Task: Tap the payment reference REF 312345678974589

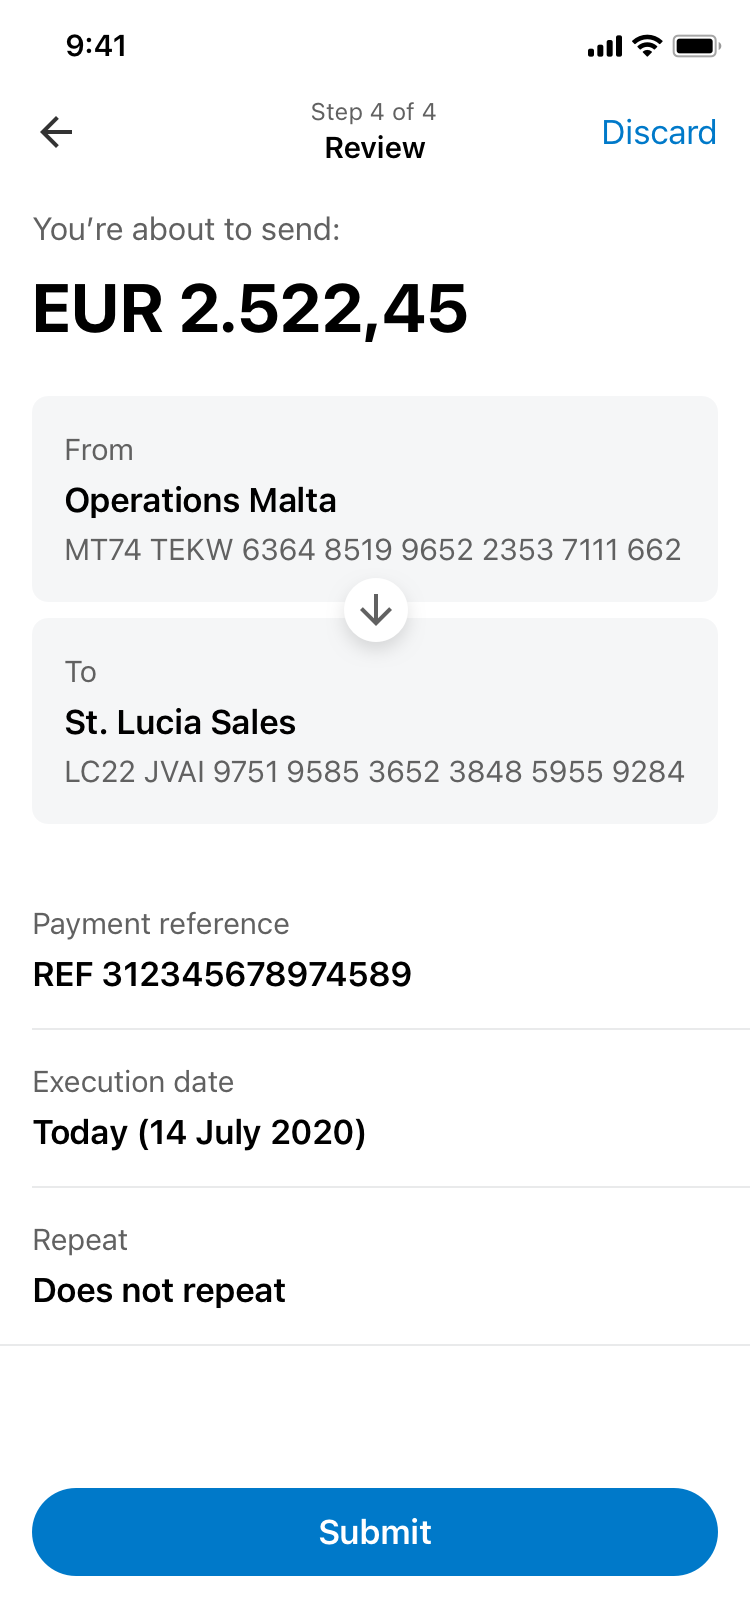Action: point(222,974)
